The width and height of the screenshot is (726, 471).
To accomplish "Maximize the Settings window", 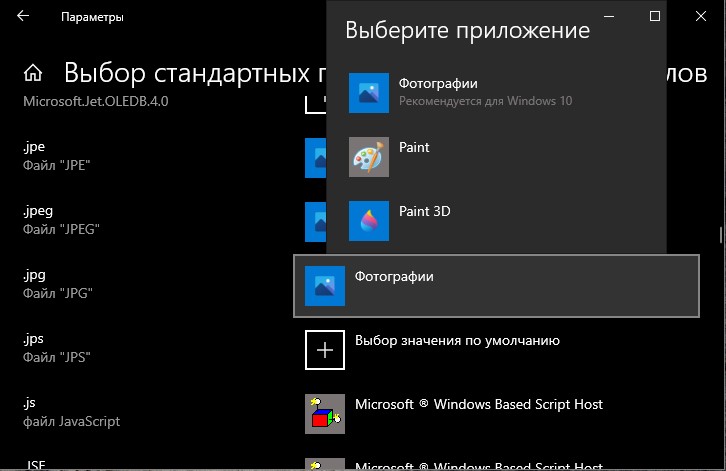I will click(x=655, y=16).
